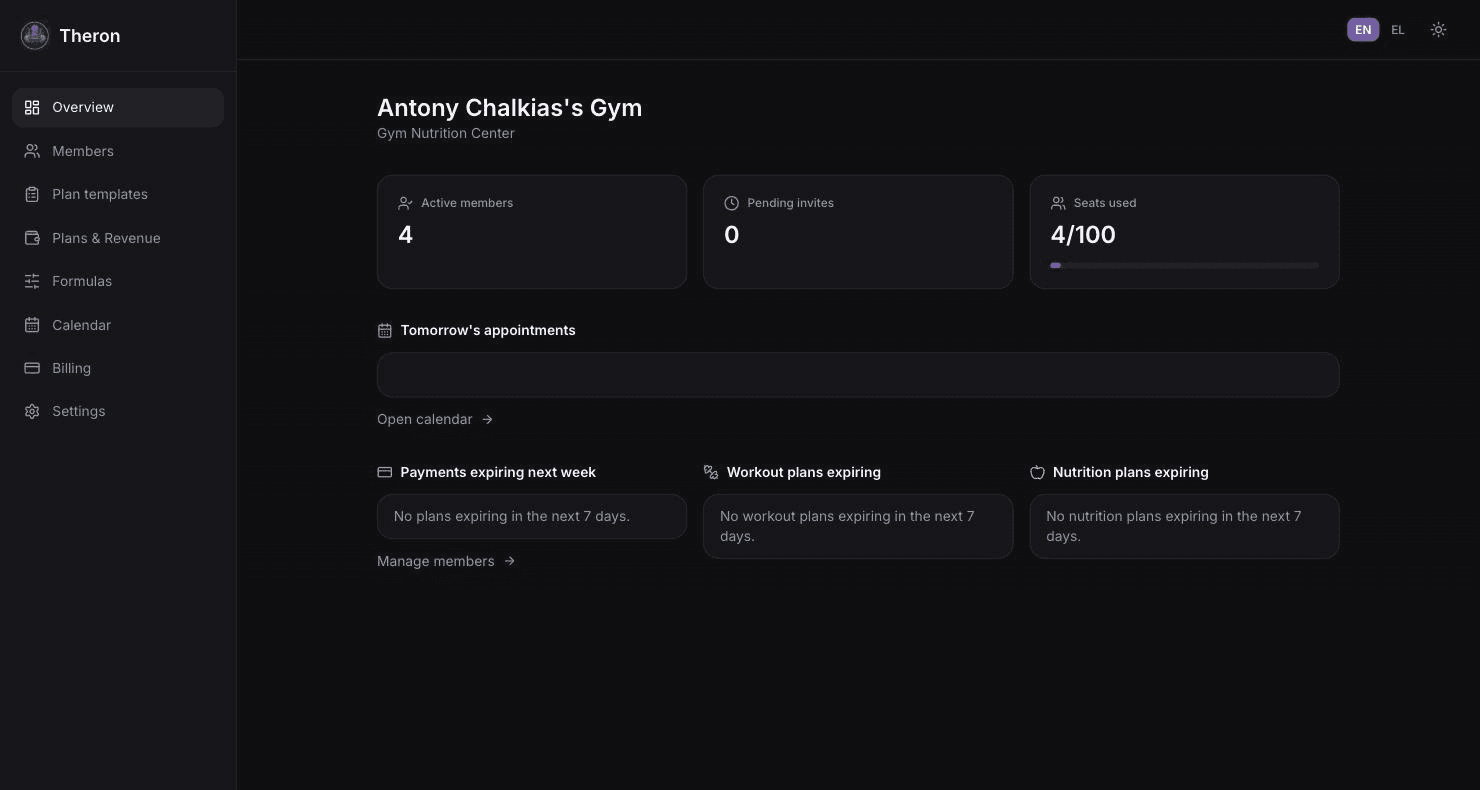This screenshot has height=790, width=1480.
Task: Click the empty Tomorrow's appointments box
Action: (858, 375)
